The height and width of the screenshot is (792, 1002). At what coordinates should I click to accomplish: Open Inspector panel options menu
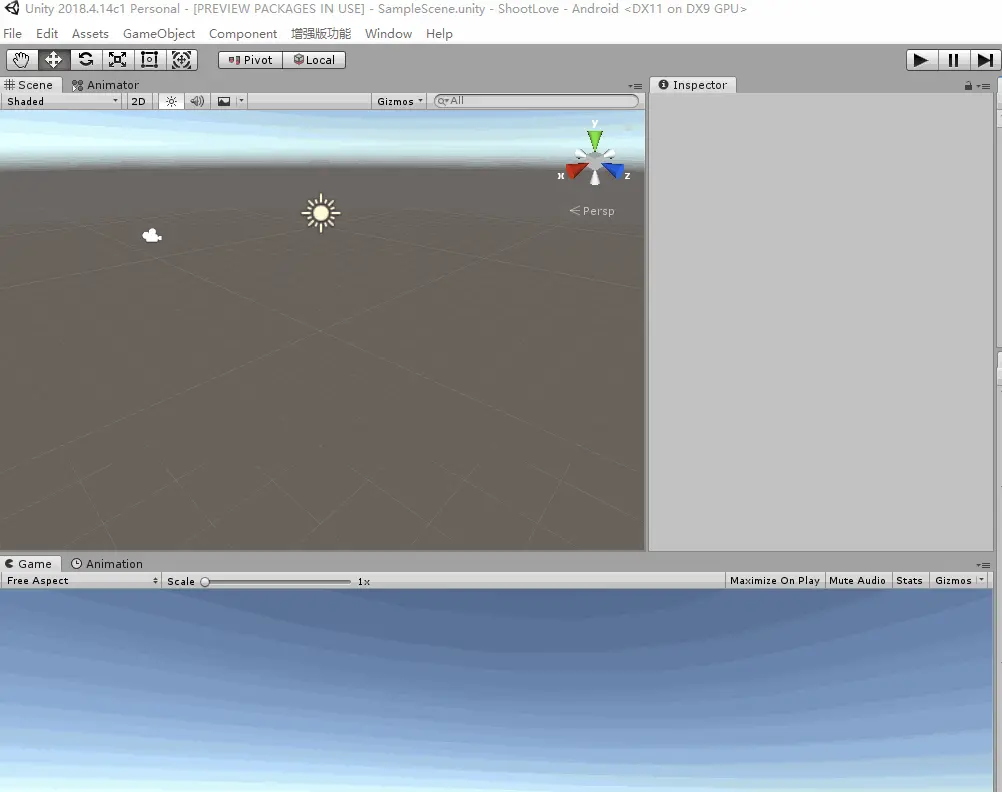[983, 86]
